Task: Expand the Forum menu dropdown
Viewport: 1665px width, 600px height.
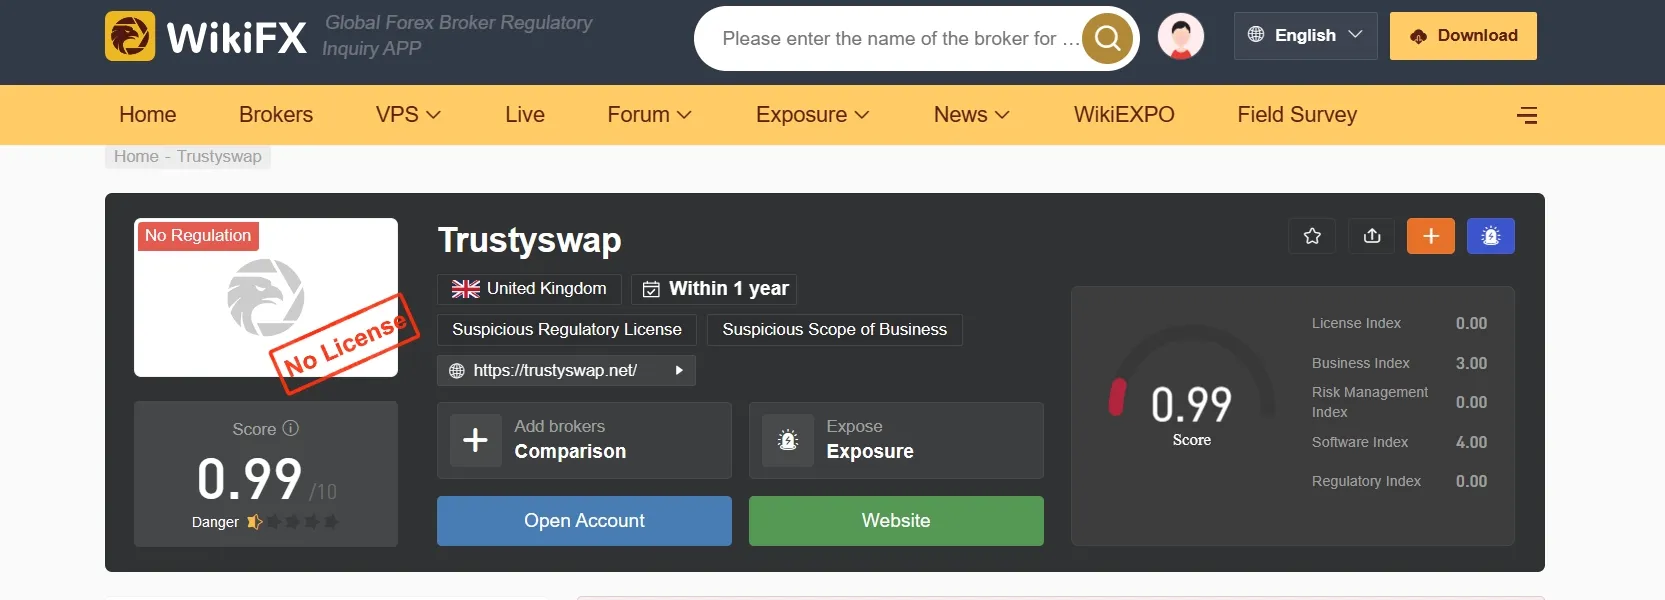Action: tap(684, 115)
